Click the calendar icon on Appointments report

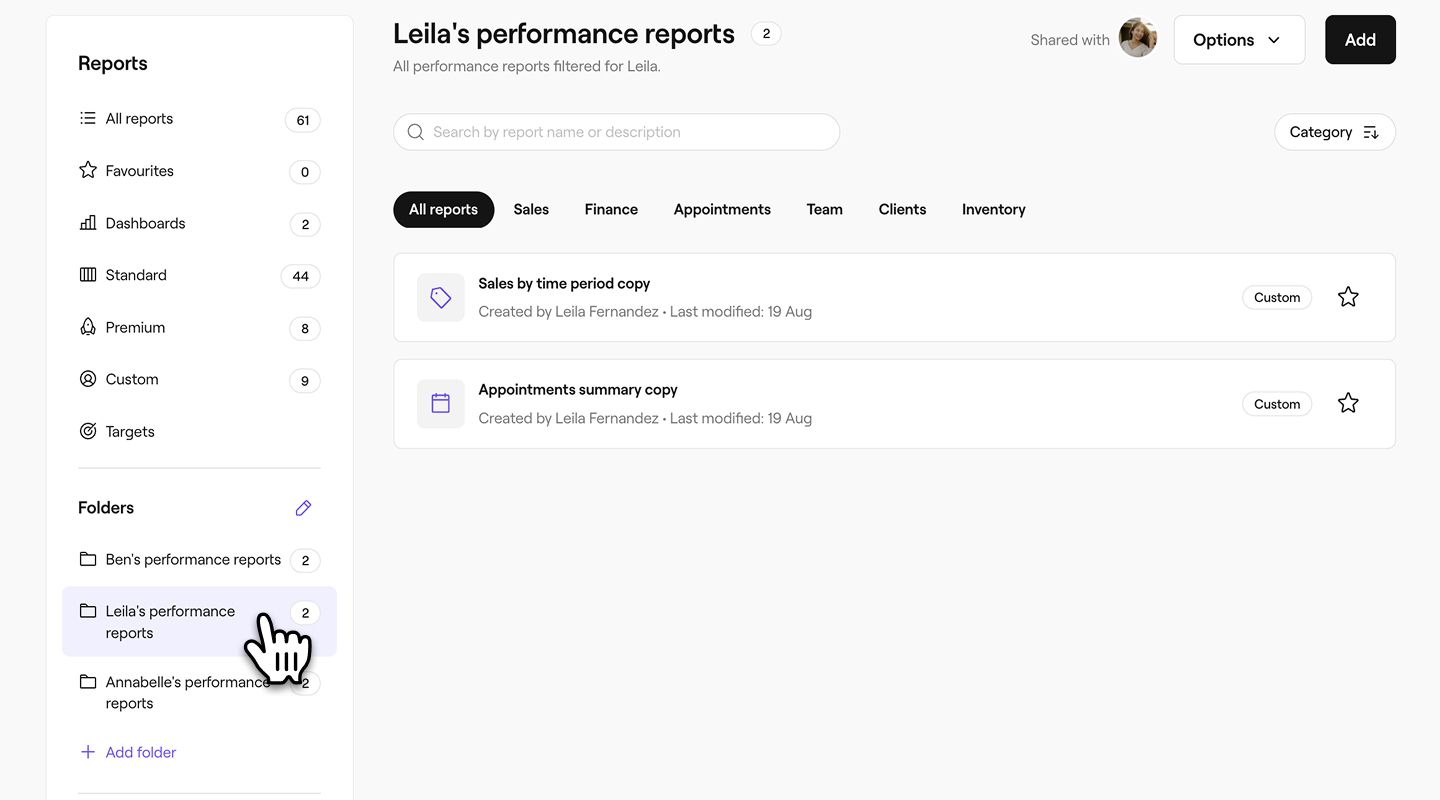(x=441, y=403)
